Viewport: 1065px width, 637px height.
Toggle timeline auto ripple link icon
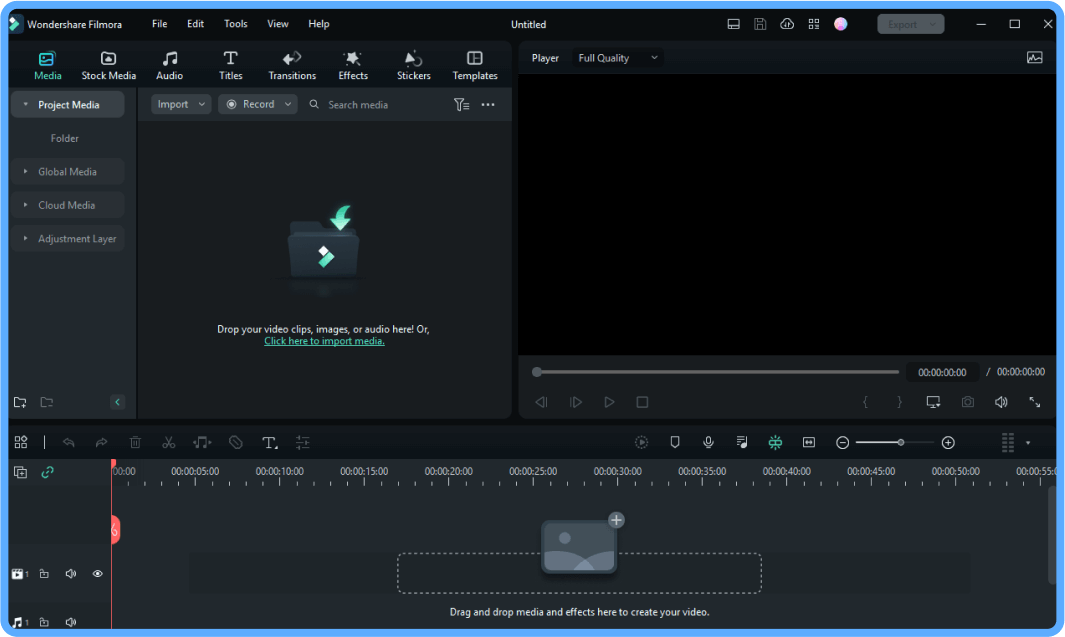[x=47, y=472]
